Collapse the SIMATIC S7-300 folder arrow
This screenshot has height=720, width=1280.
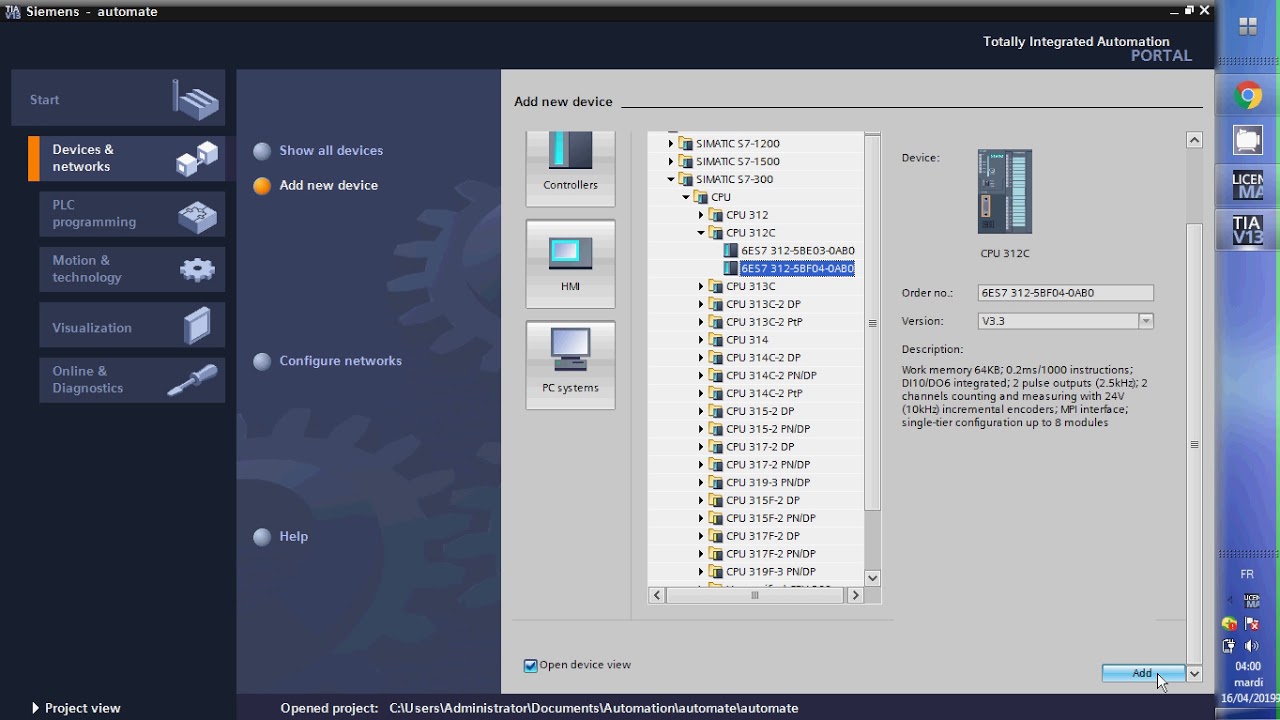point(671,179)
